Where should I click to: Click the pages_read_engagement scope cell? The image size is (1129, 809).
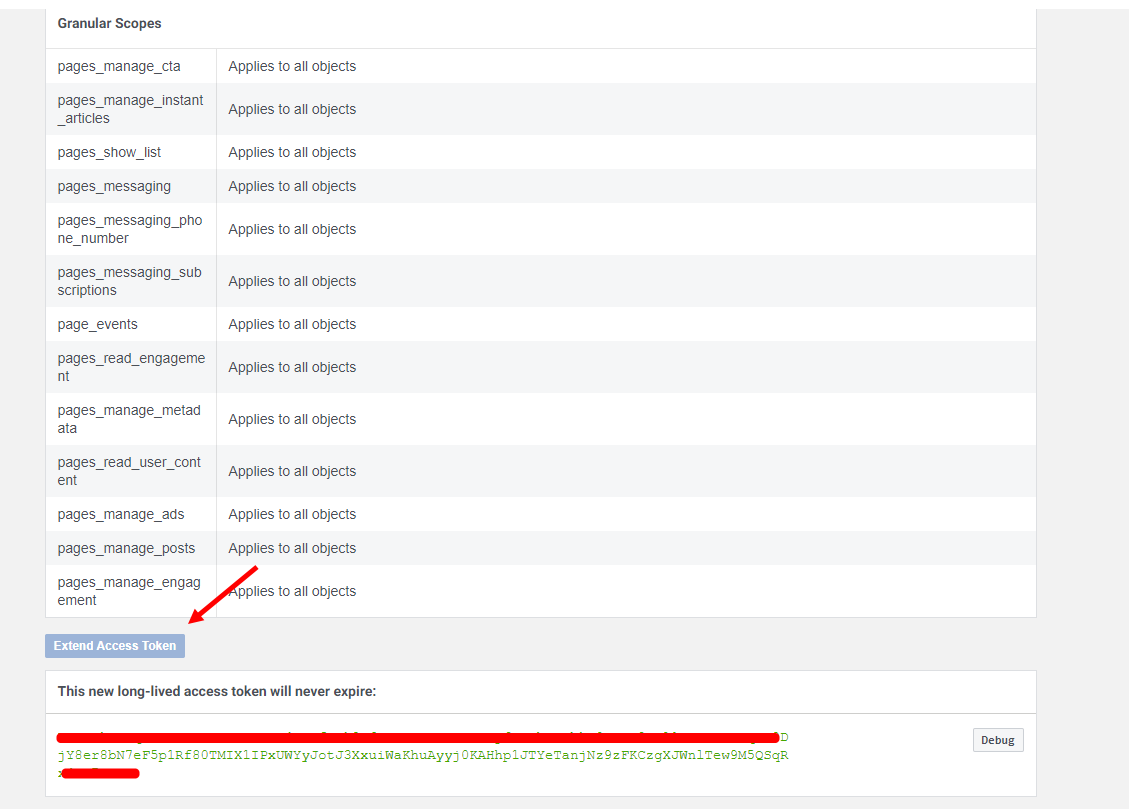pyautogui.click(x=130, y=367)
